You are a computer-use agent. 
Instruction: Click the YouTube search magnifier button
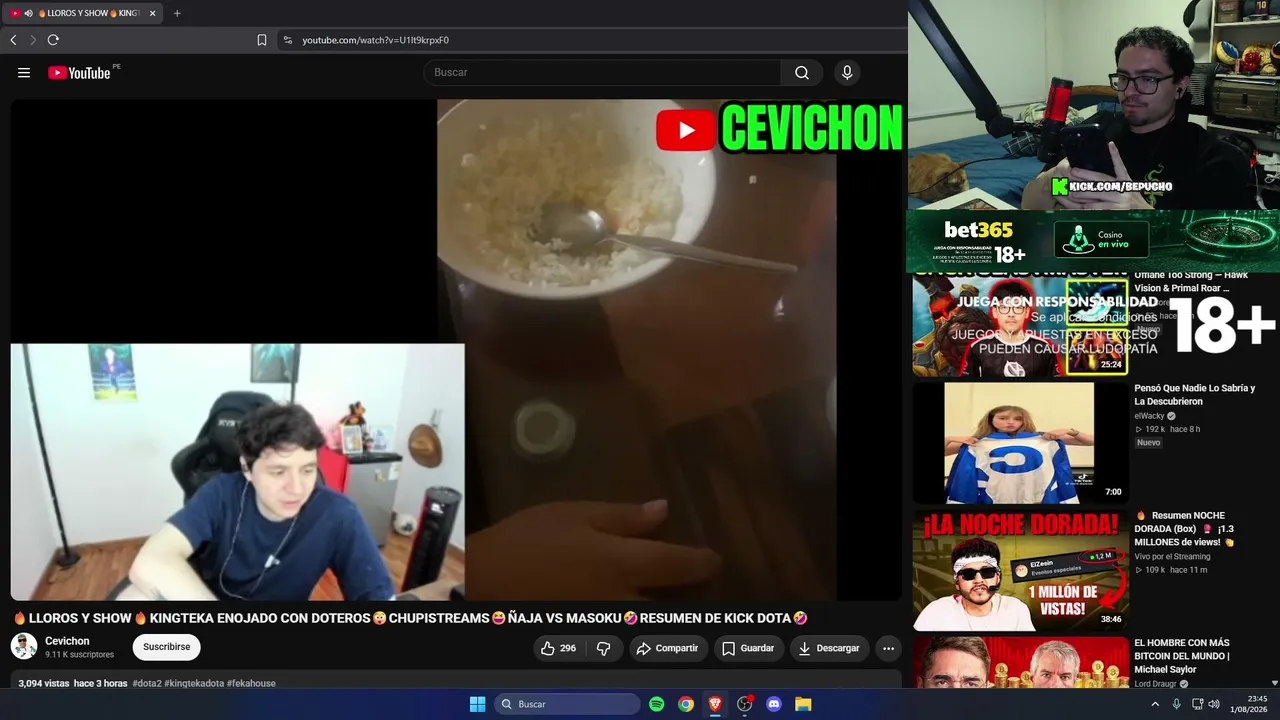802,72
